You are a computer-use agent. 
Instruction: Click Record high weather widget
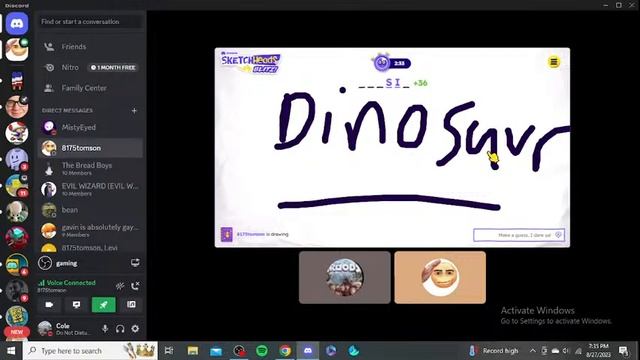[494, 351]
